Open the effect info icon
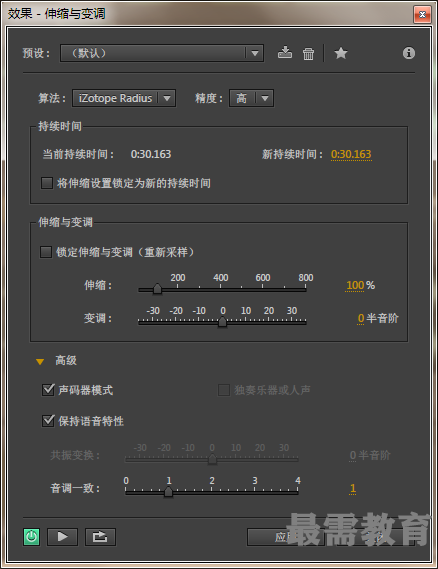This screenshot has height=569, width=438. [x=409, y=53]
